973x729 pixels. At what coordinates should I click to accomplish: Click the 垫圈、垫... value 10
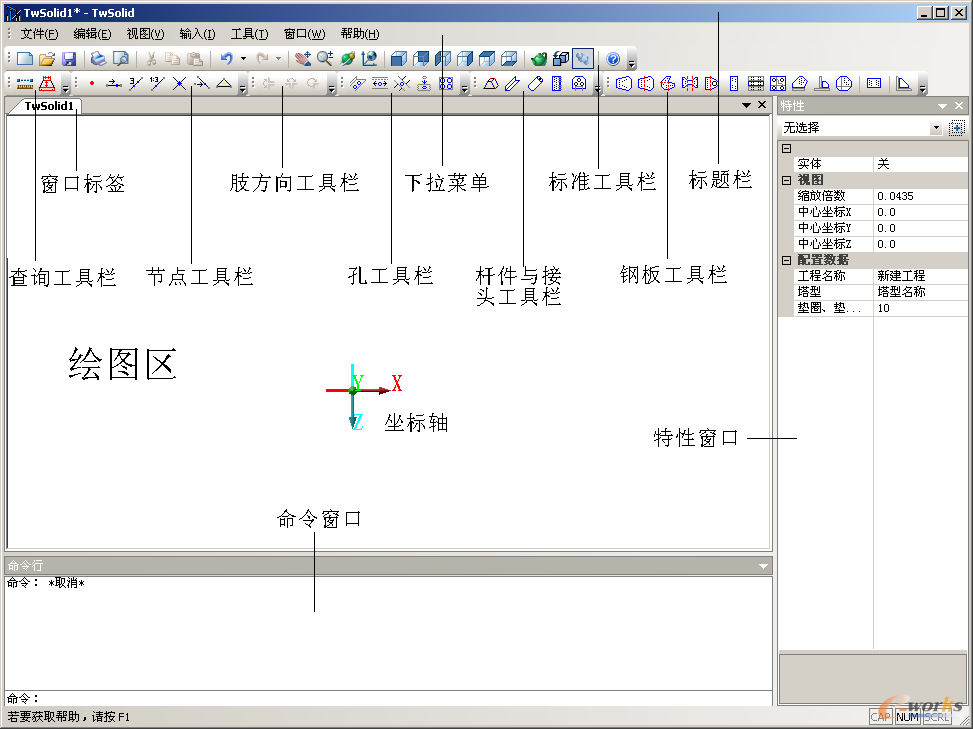[920, 308]
